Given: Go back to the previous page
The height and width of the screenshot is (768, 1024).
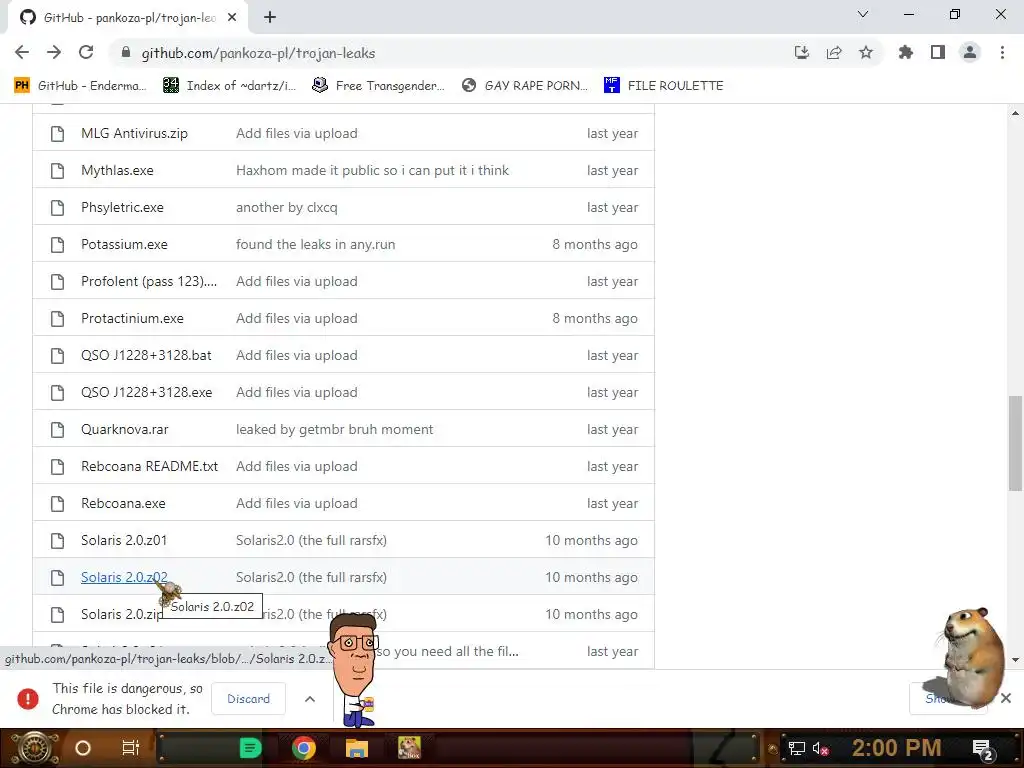Looking at the screenshot, I should click(22, 52).
